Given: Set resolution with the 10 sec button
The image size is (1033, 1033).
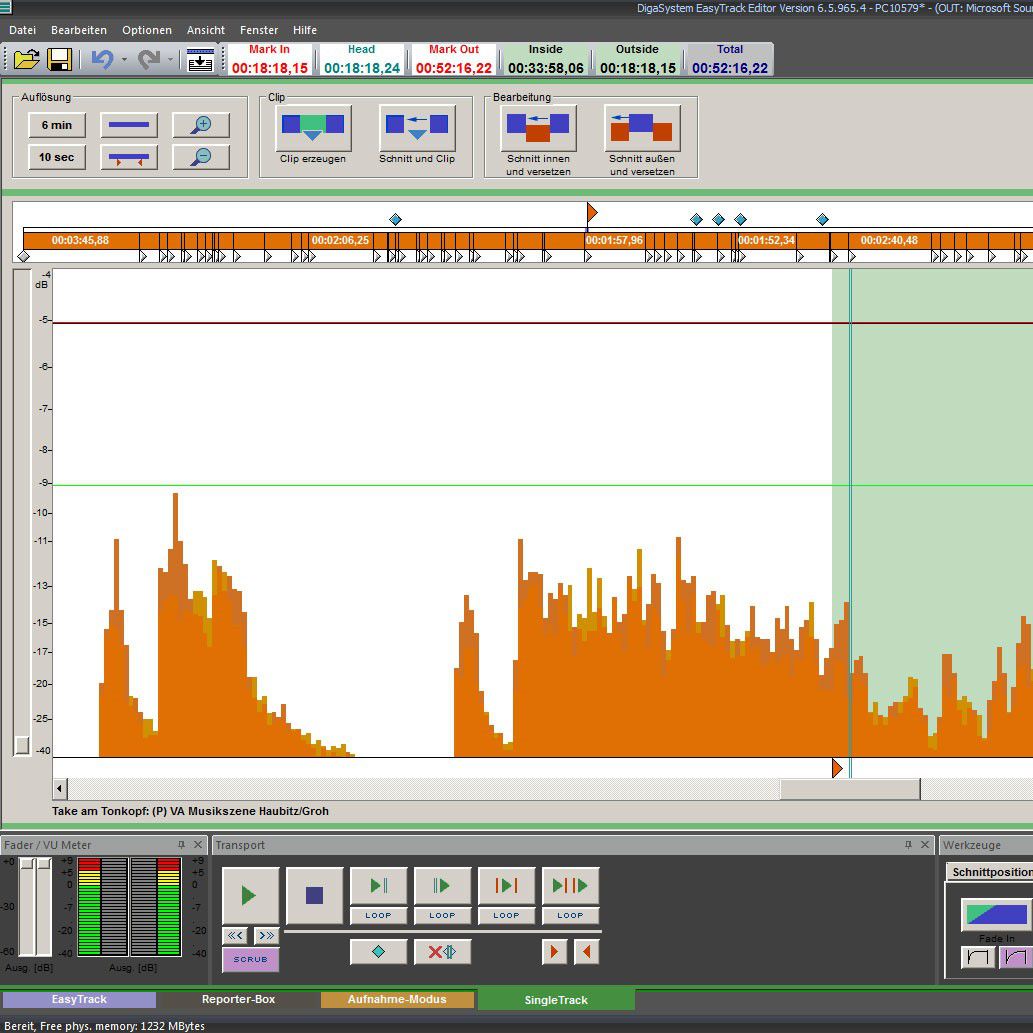Looking at the screenshot, I should point(57,157).
